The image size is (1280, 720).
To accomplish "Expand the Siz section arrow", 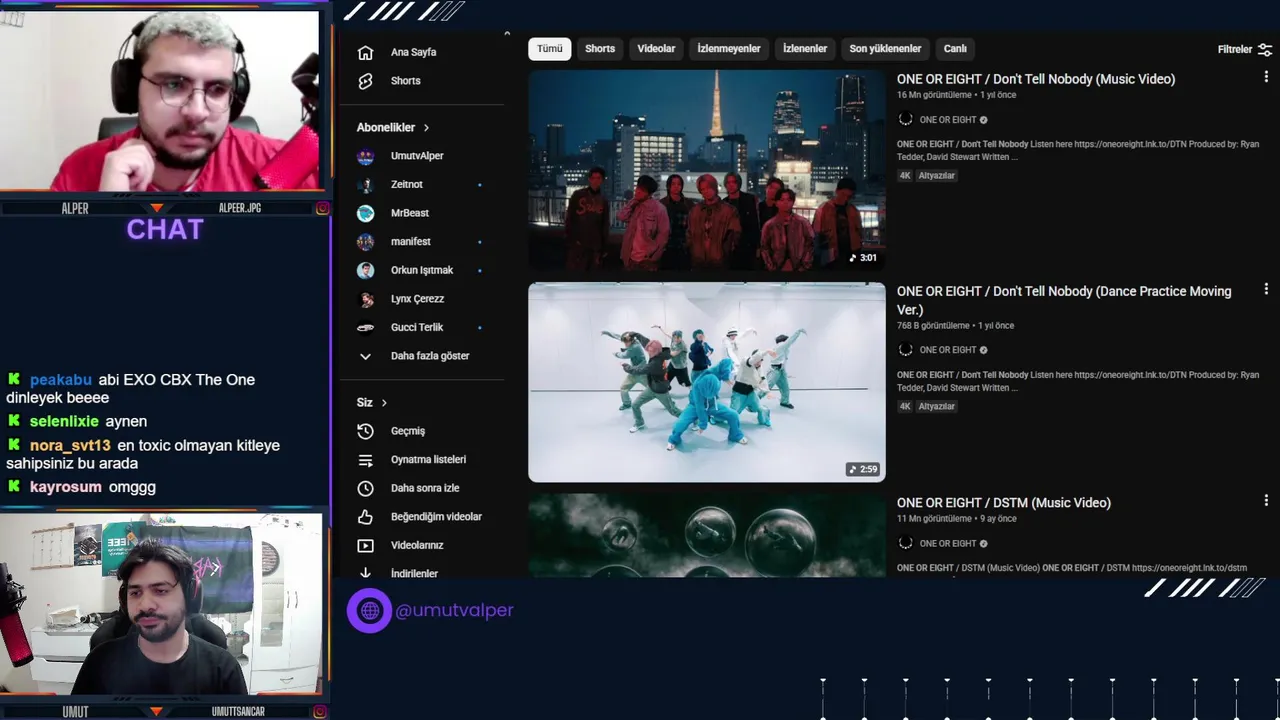I will [x=384, y=403].
